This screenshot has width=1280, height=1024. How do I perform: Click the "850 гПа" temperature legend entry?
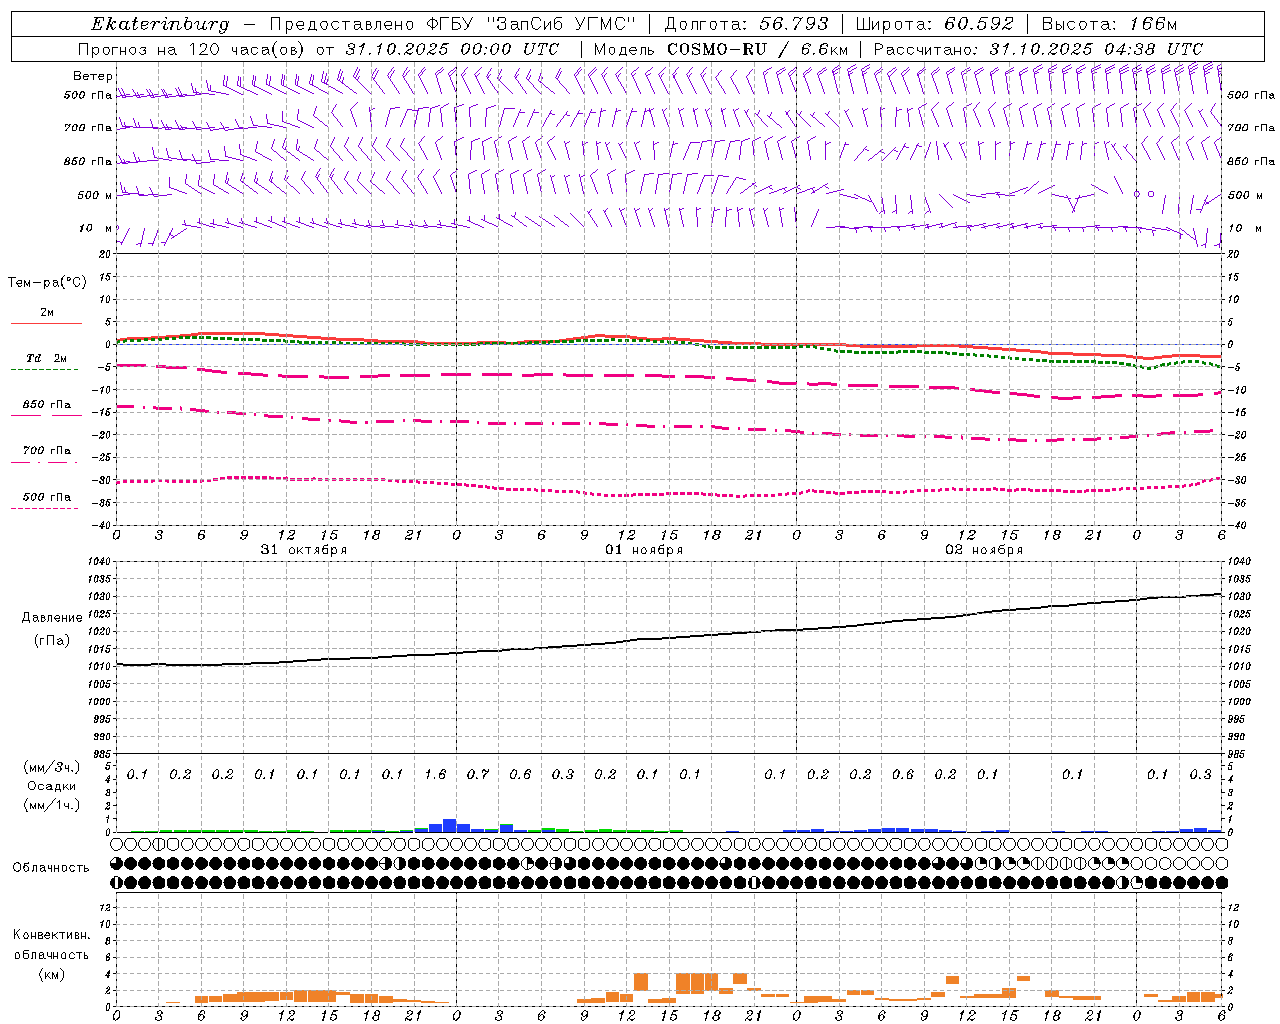coord(47,405)
